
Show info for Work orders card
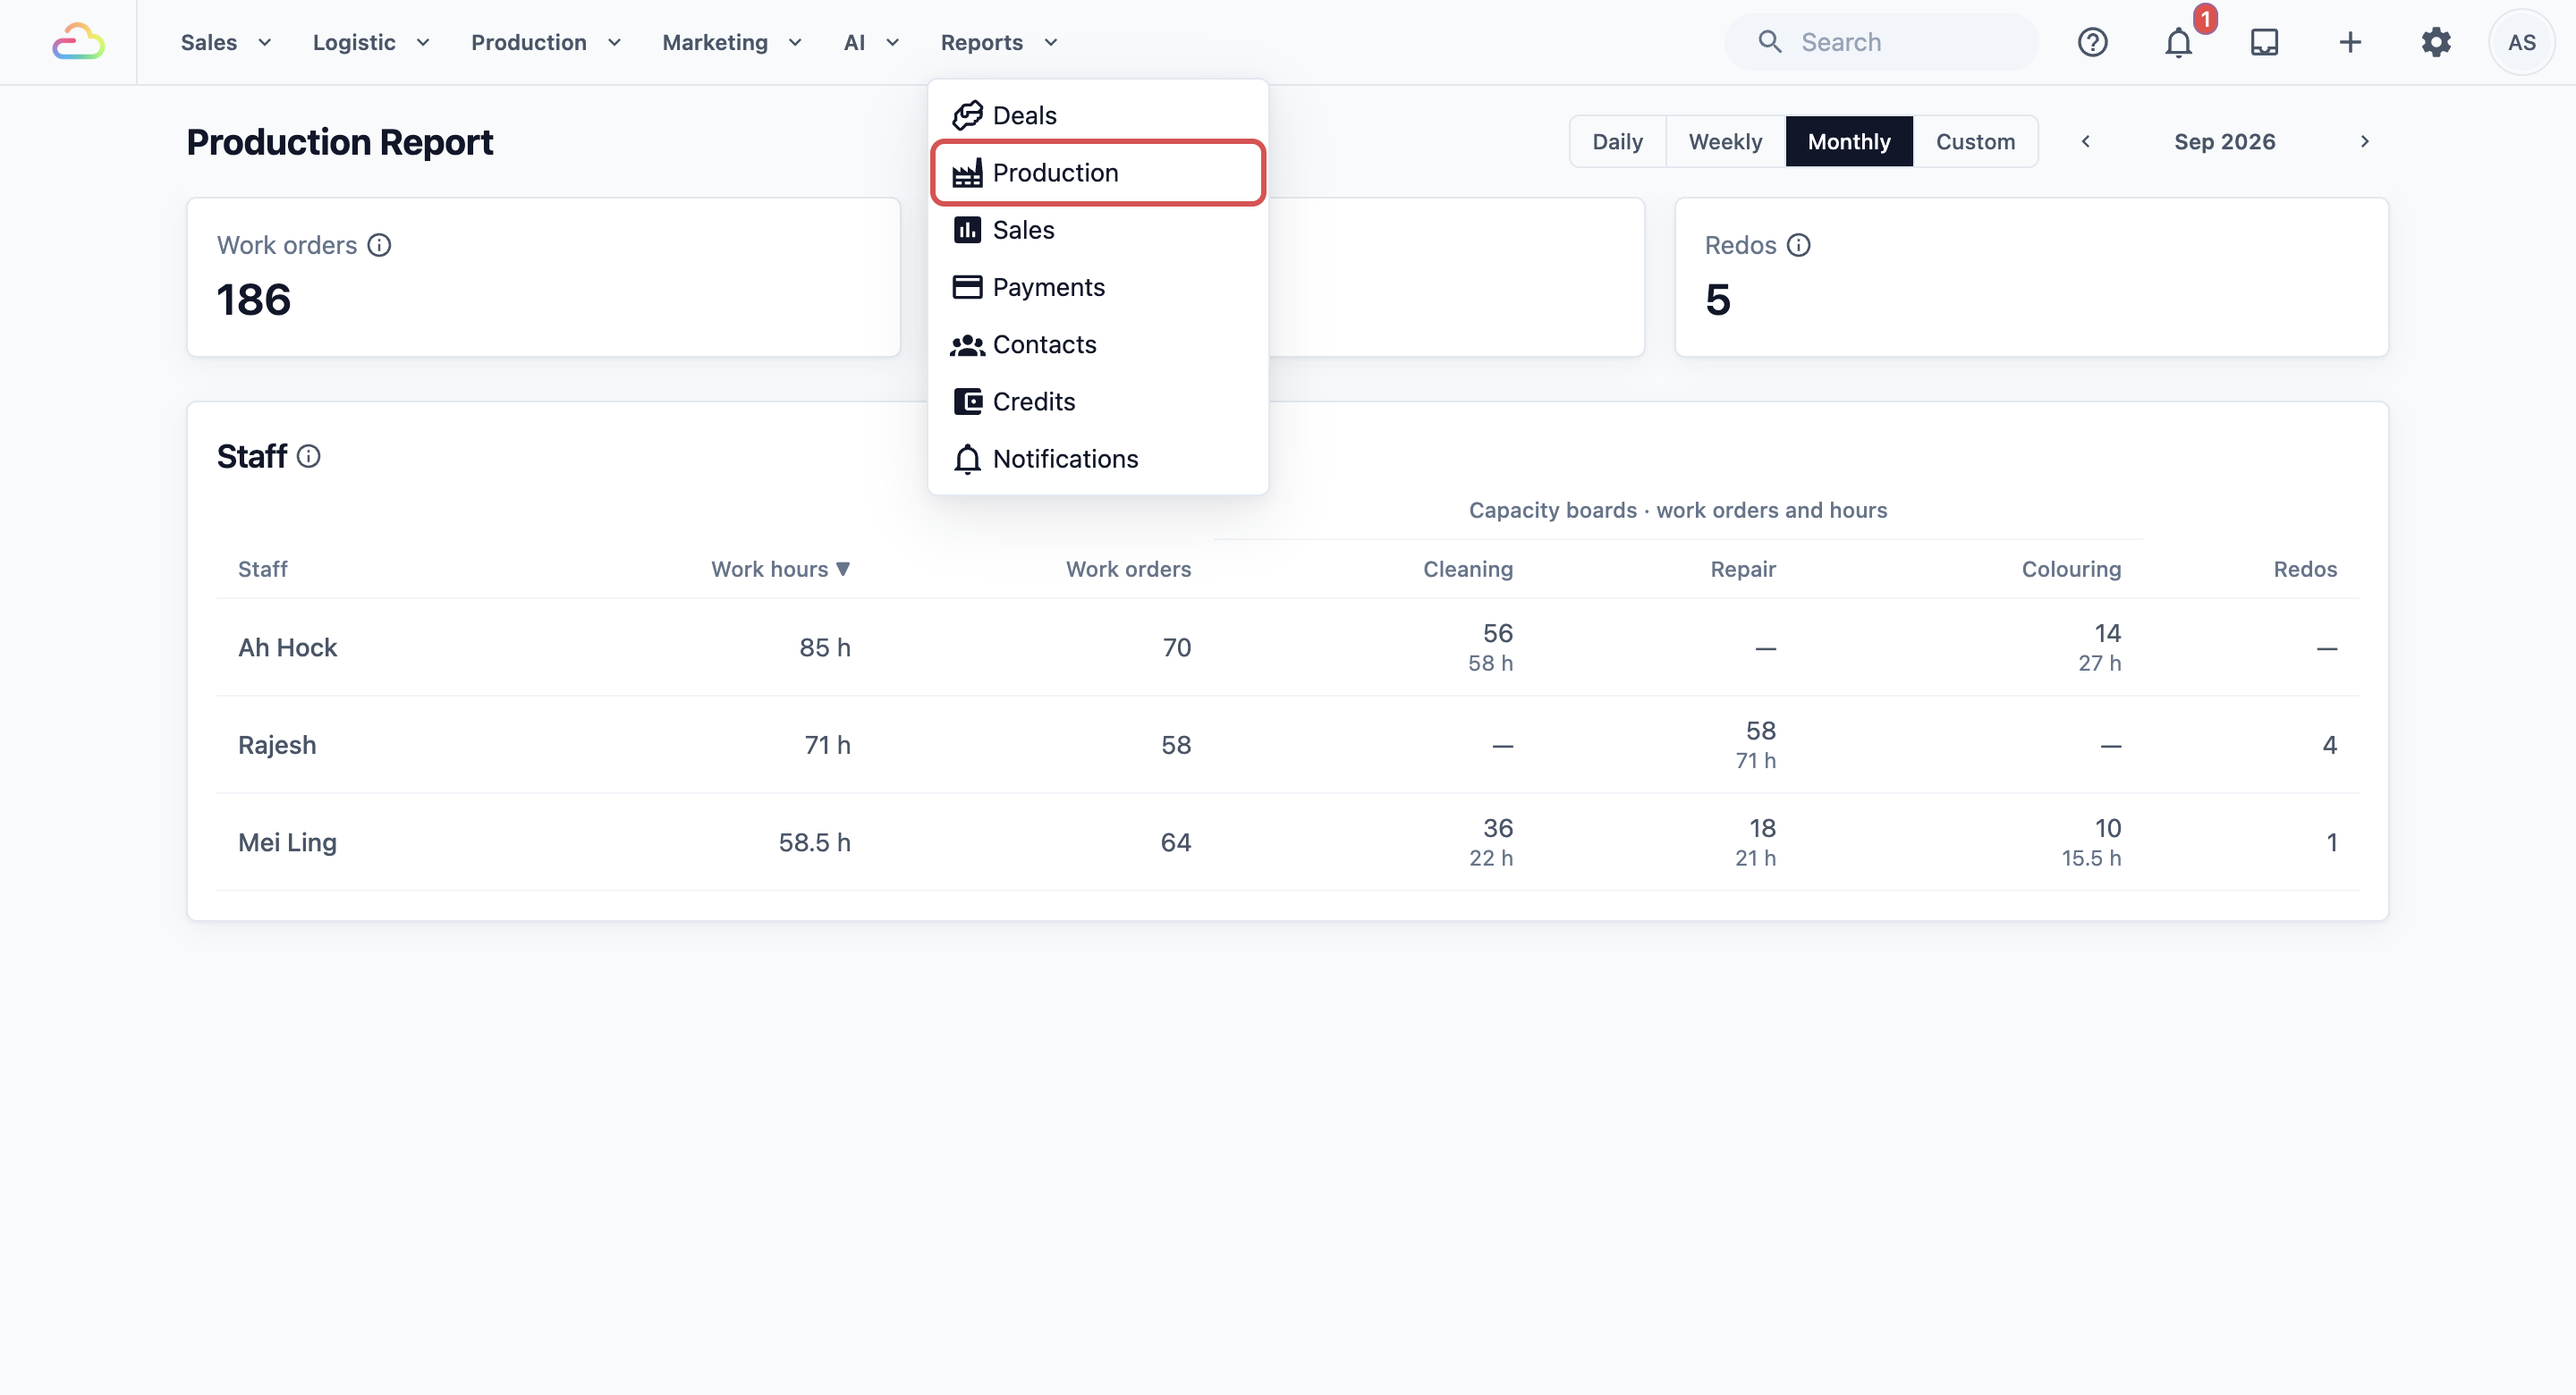379,245
